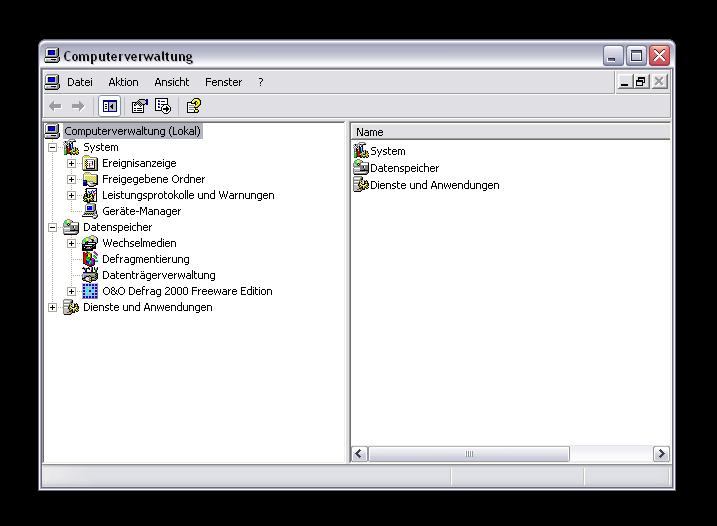The image size is (717, 526).
Task: Close the inner console child window
Action: (659, 82)
